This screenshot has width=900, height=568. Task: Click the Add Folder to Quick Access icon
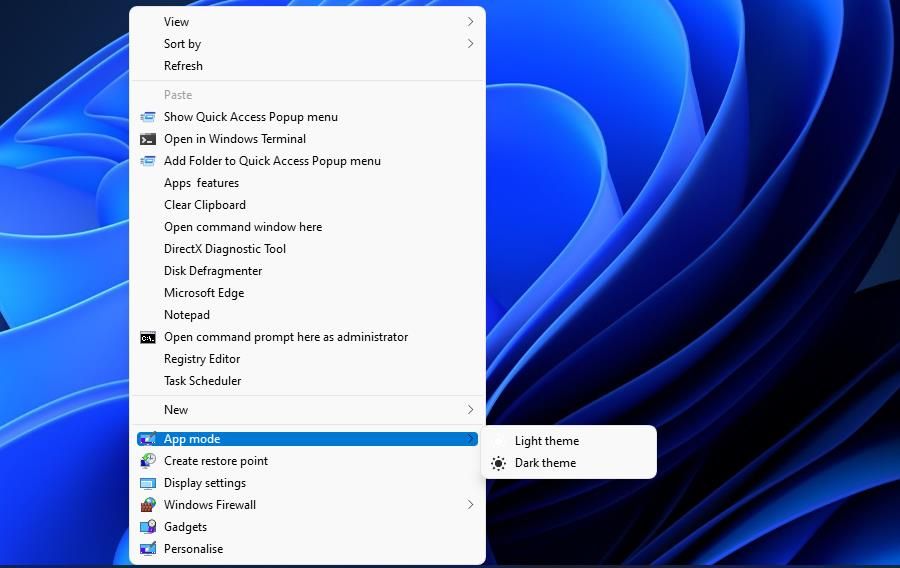[148, 161]
